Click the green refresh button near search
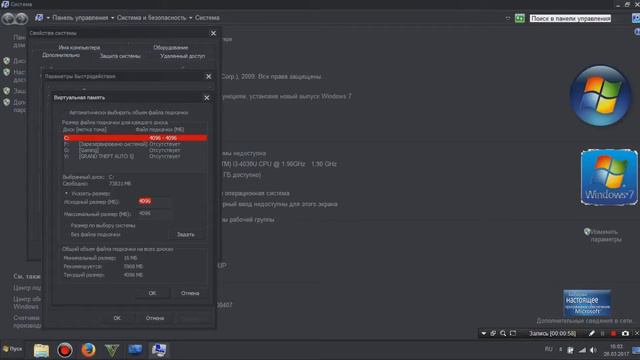The width and height of the screenshot is (640, 360). [x=520, y=18]
